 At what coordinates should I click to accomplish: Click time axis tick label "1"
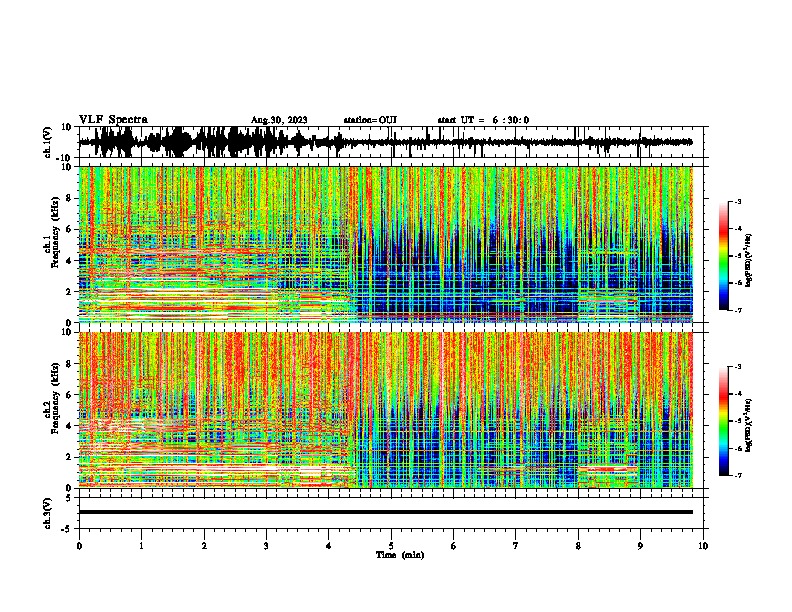coord(141,546)
